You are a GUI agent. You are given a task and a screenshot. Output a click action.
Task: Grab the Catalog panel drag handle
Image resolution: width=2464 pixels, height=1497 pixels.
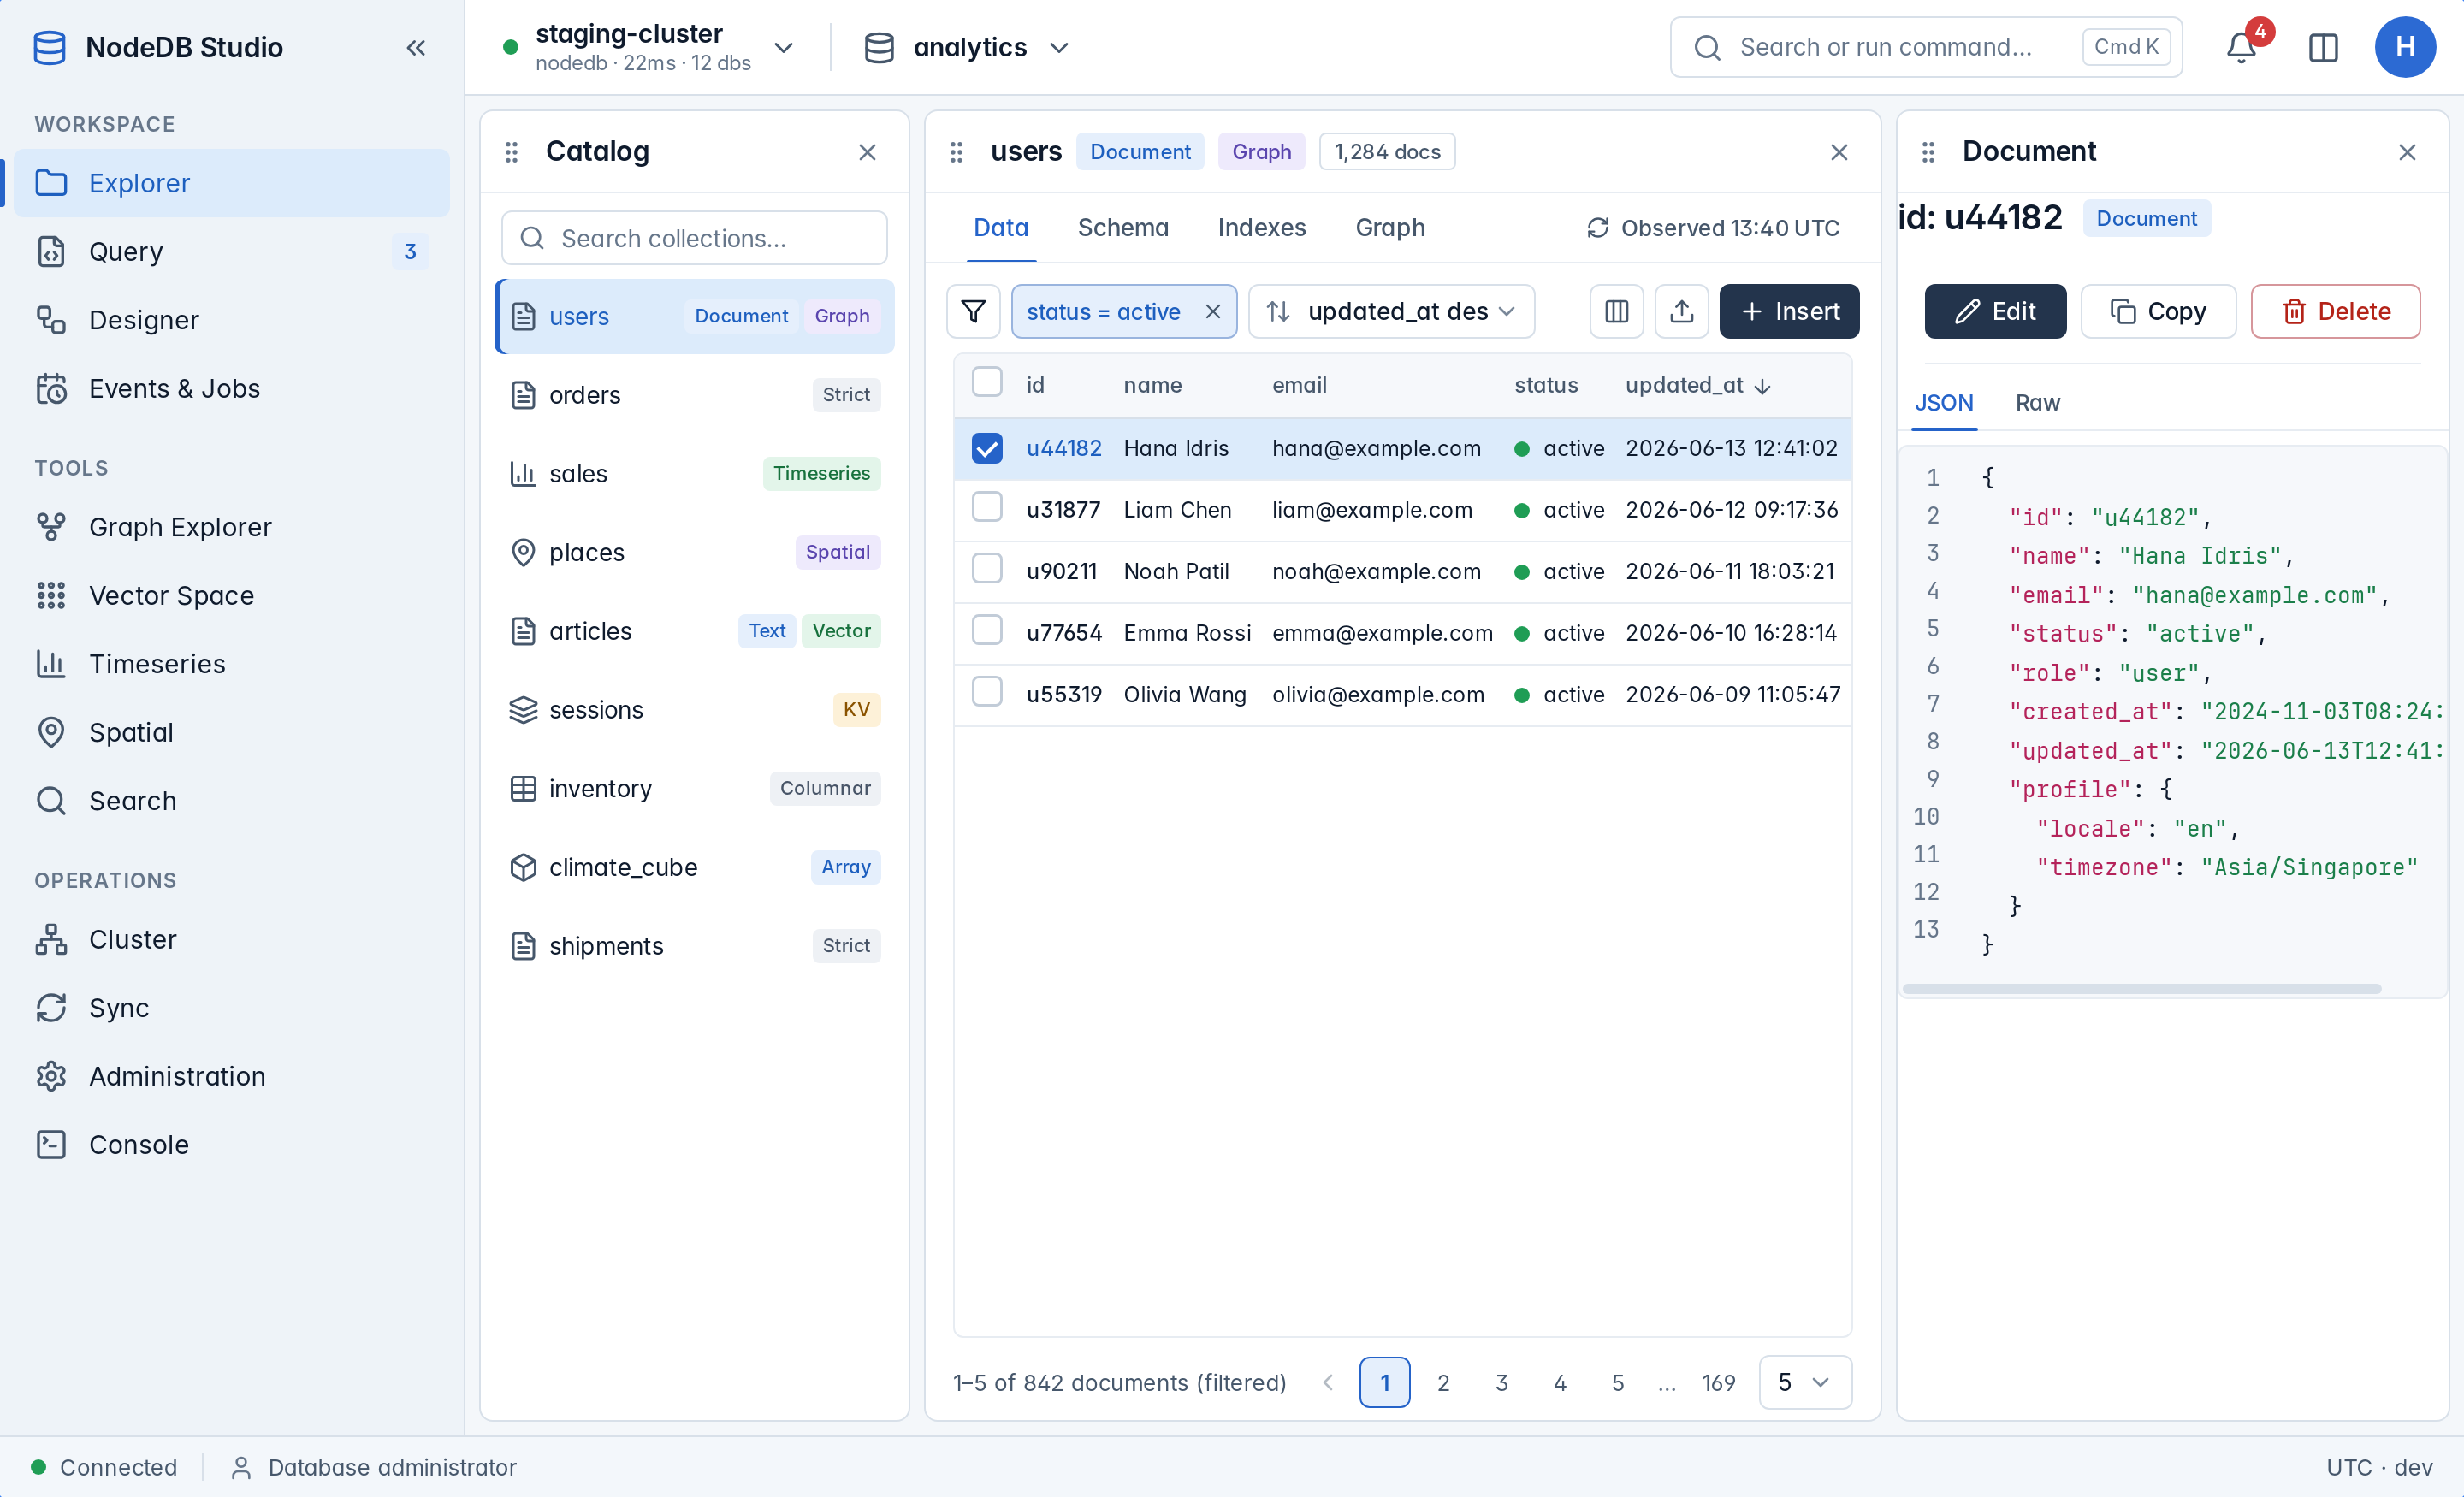tap(511, 152)
